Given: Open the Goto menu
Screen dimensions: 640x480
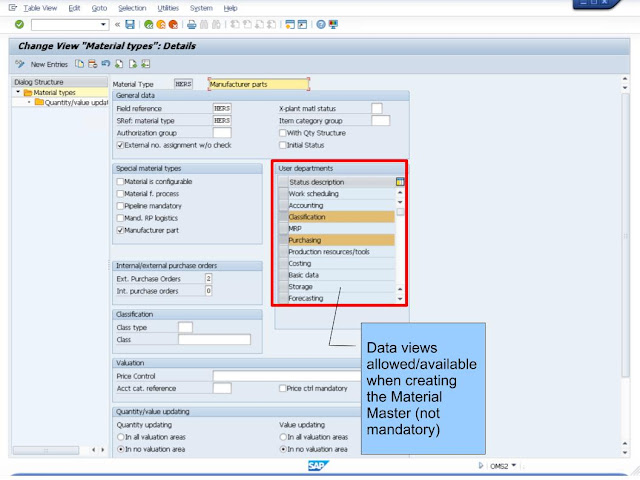Looking at the screenshot, I should 99,8.
